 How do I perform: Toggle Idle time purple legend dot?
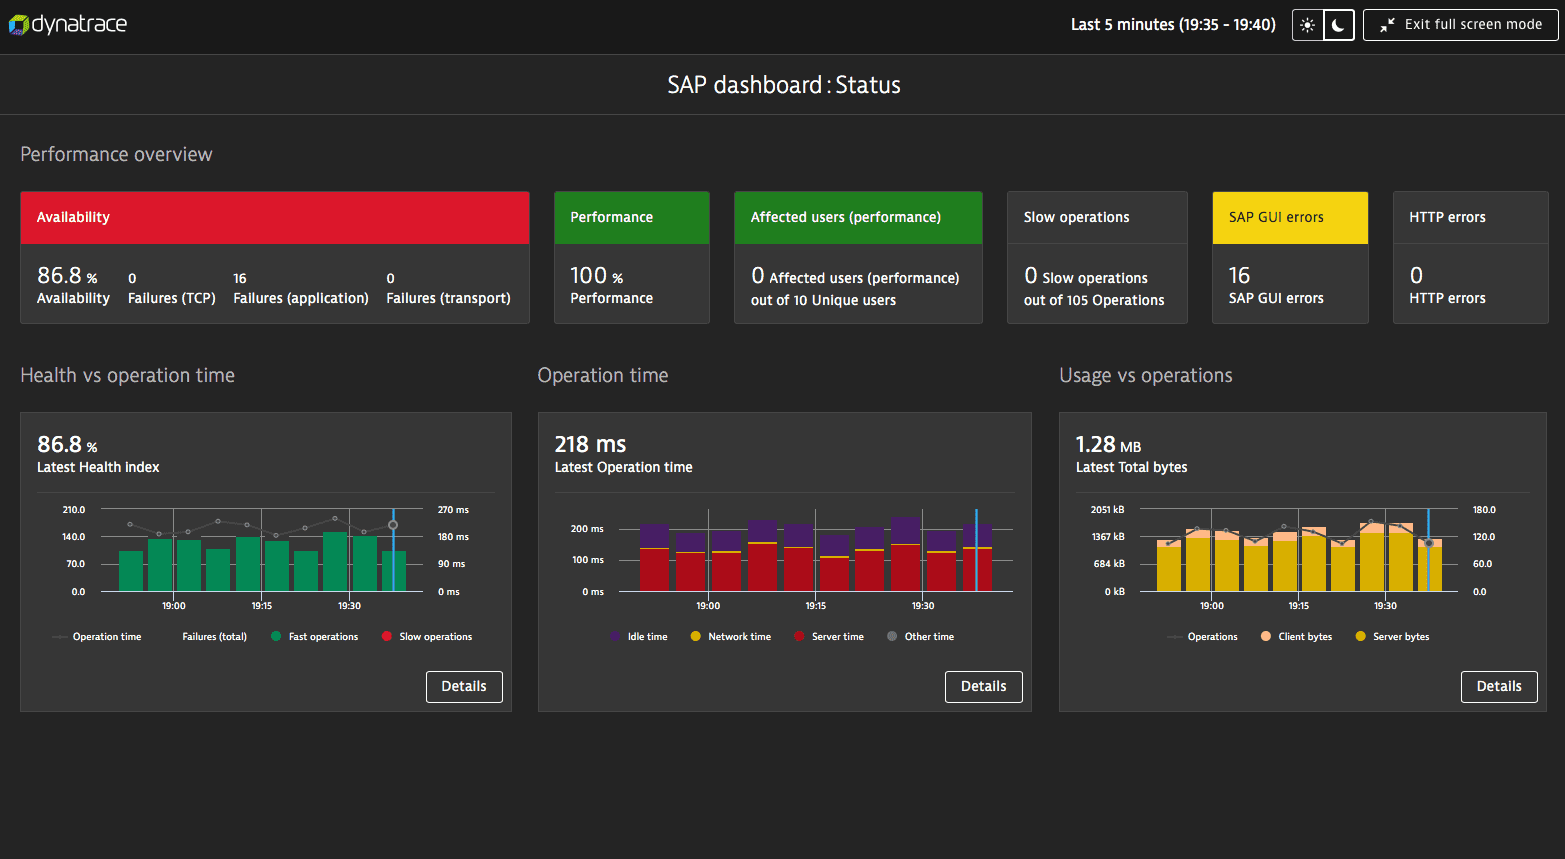pyautogui.click(x=615, y=636)
